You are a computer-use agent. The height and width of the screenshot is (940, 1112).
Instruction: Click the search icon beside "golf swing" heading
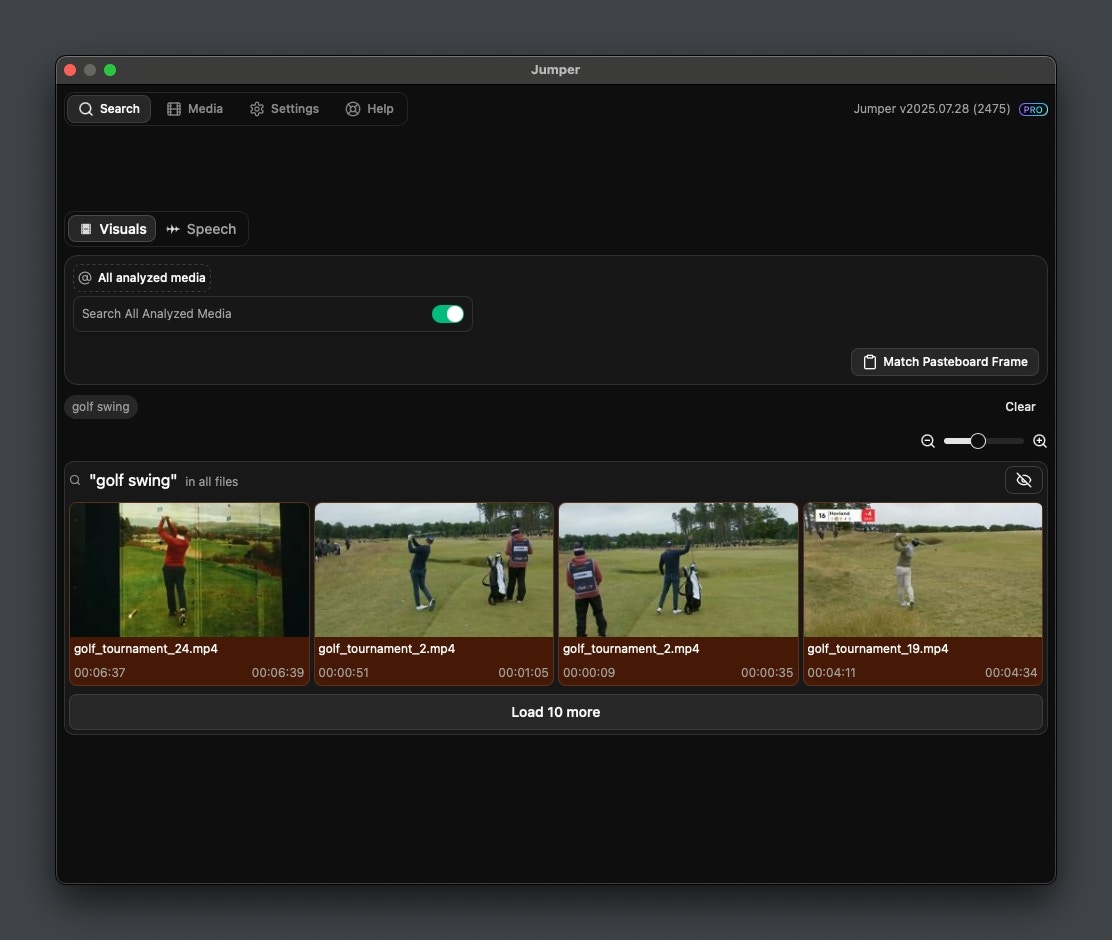tap(75, 481)
